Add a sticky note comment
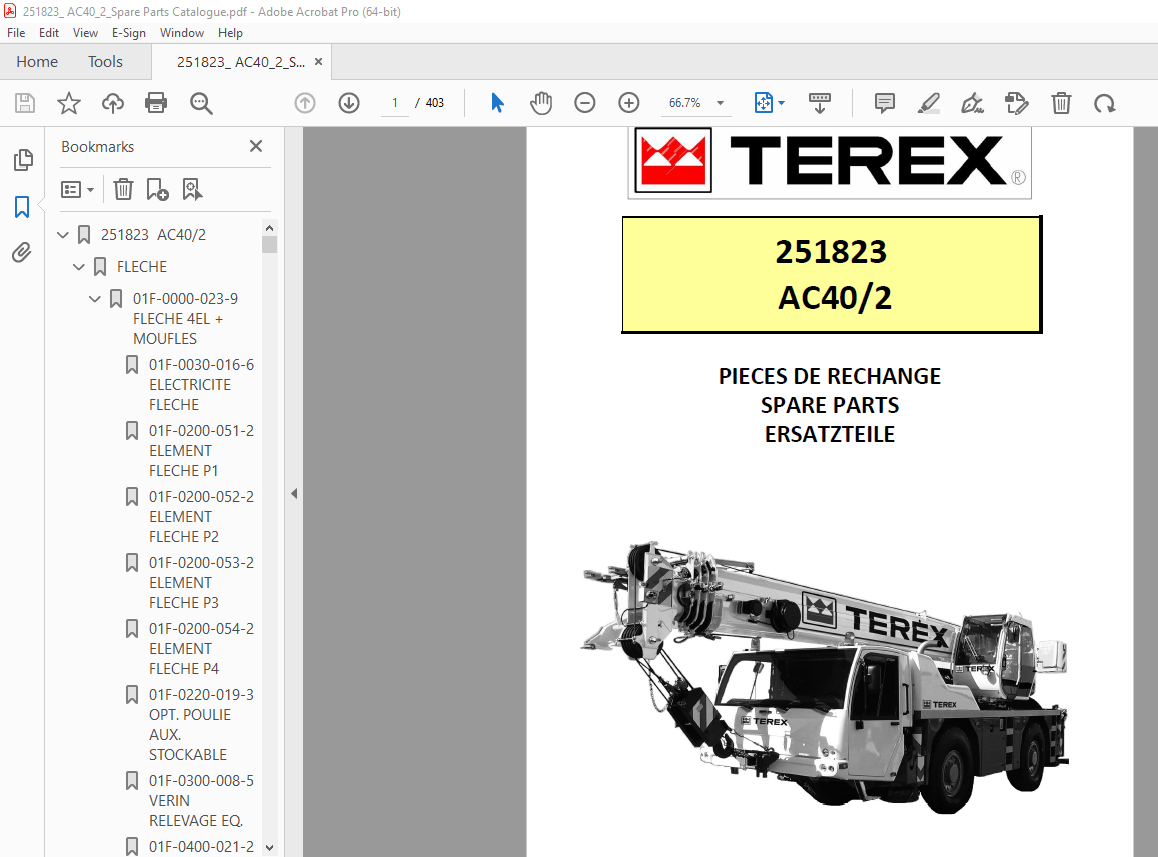 point(884,103)
